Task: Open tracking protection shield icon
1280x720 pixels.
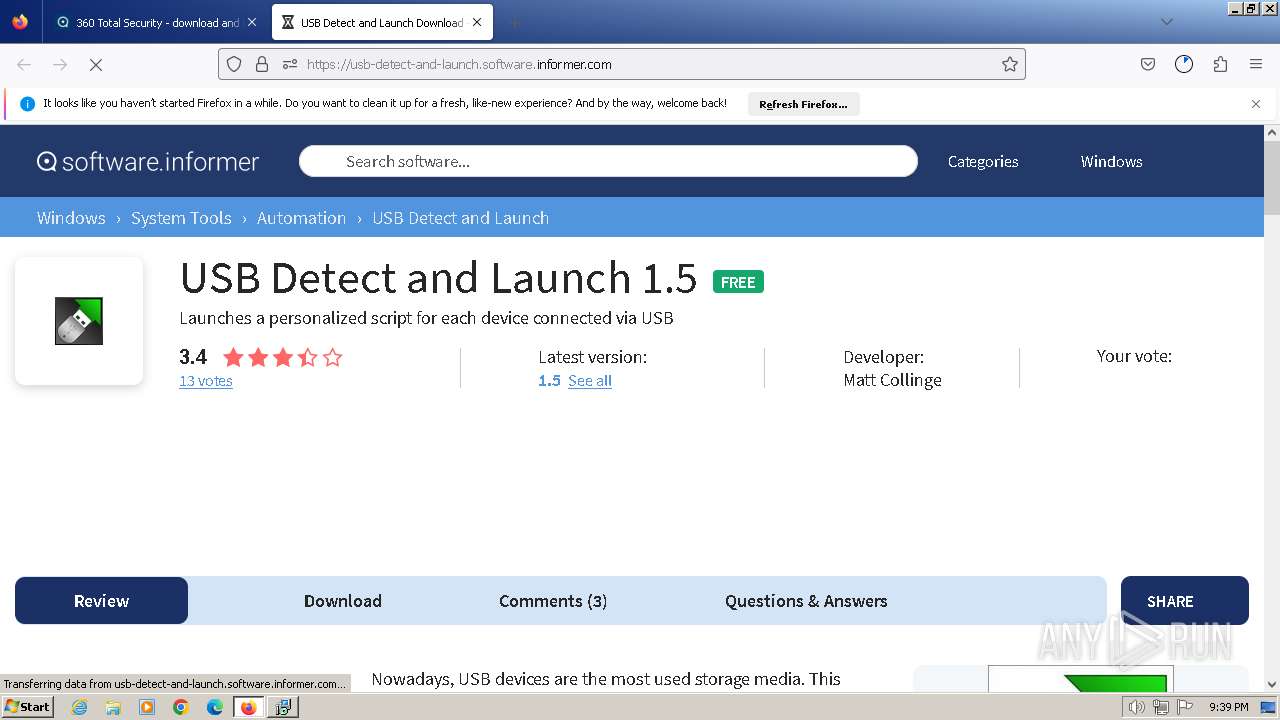Action: (x=234, y=64)
